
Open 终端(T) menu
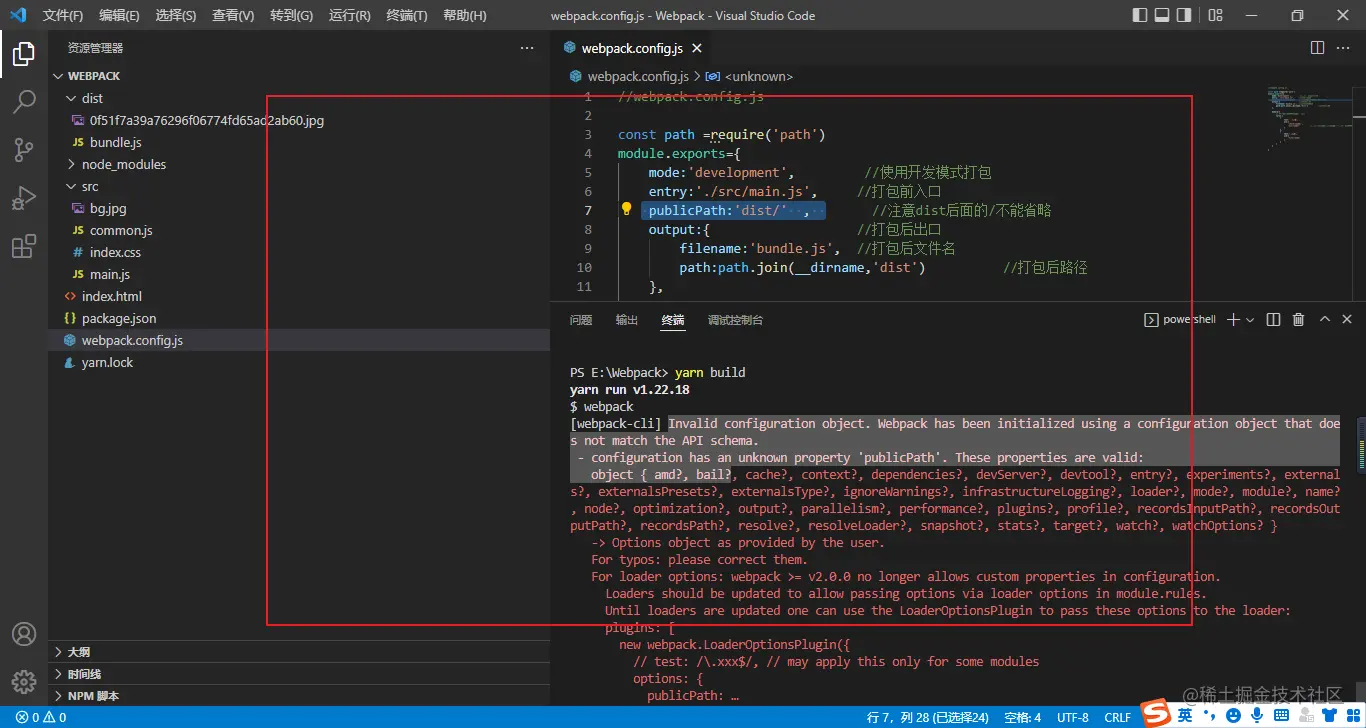pyautogui.click(x=406, y=16)
